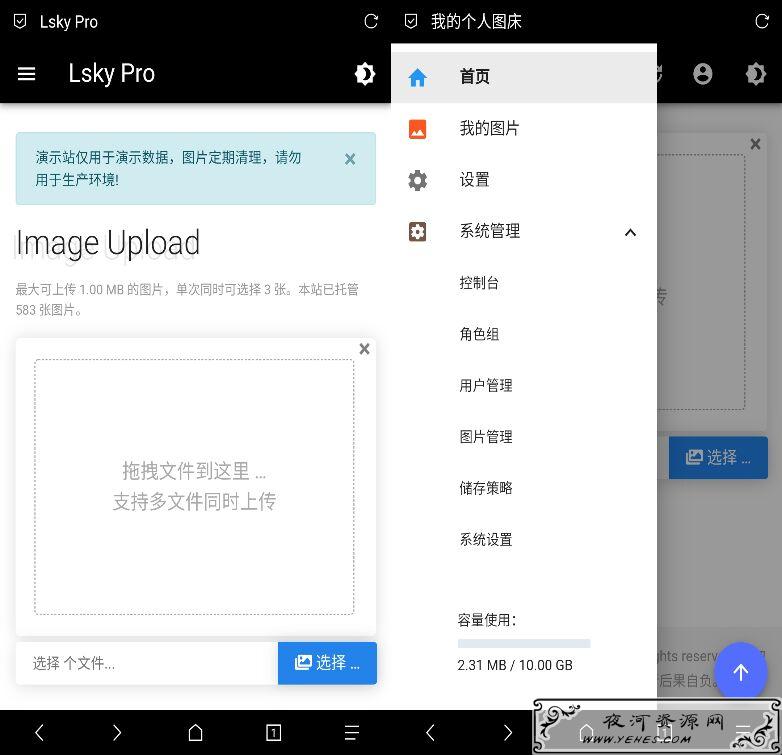Click the brown admin icon beside 系统管理
Image resolution: width=782 pixels, height=755 pixels.
pos(417,231)
